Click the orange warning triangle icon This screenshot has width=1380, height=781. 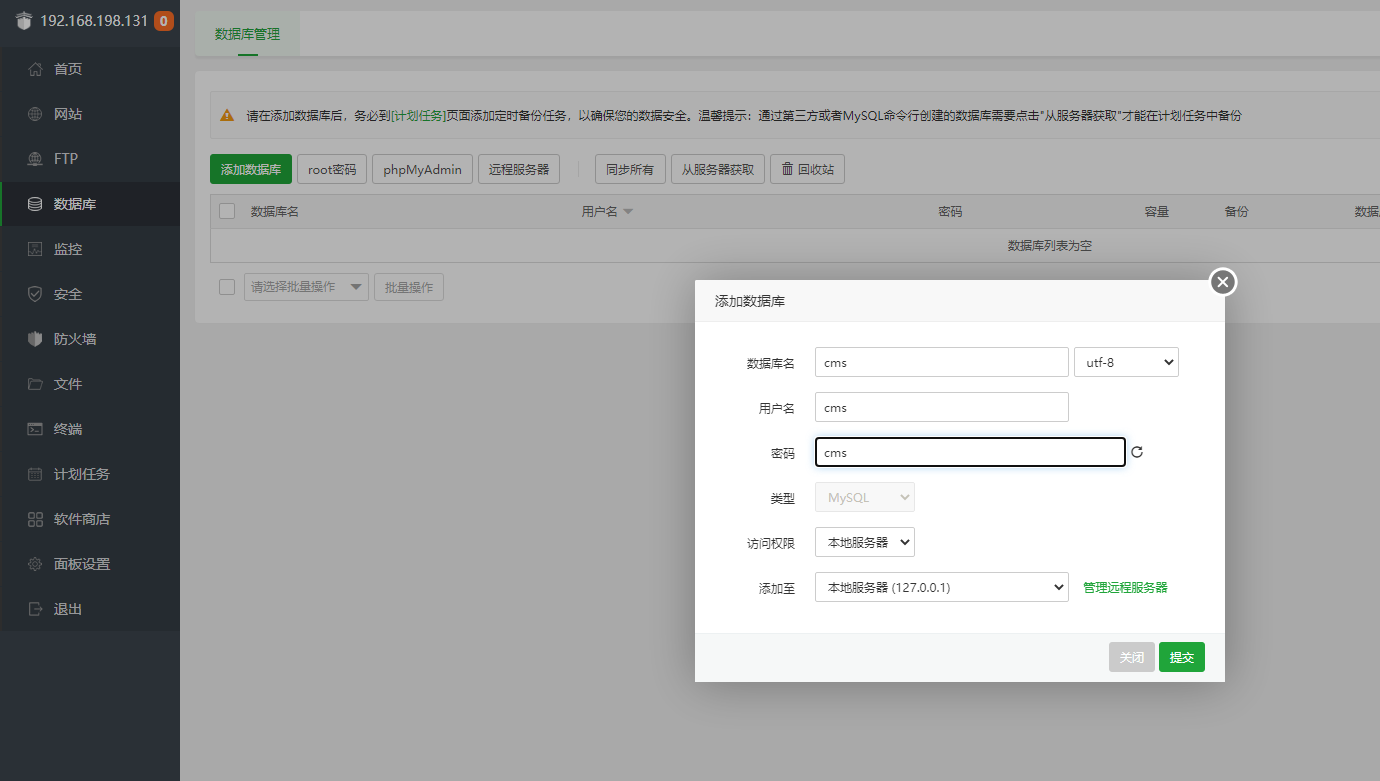point(227,115)
